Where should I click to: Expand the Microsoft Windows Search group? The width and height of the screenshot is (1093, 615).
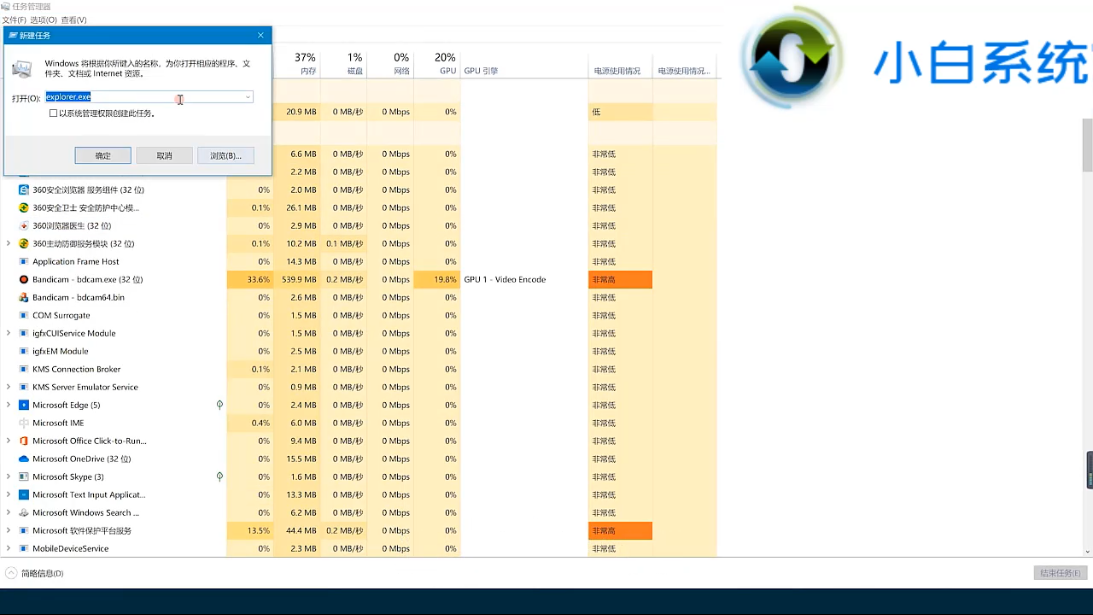coord(8,512)
